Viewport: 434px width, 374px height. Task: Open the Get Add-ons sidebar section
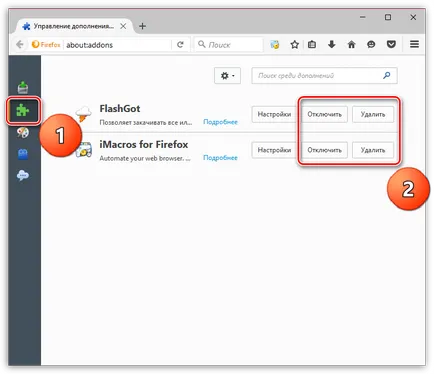(23, 87)
